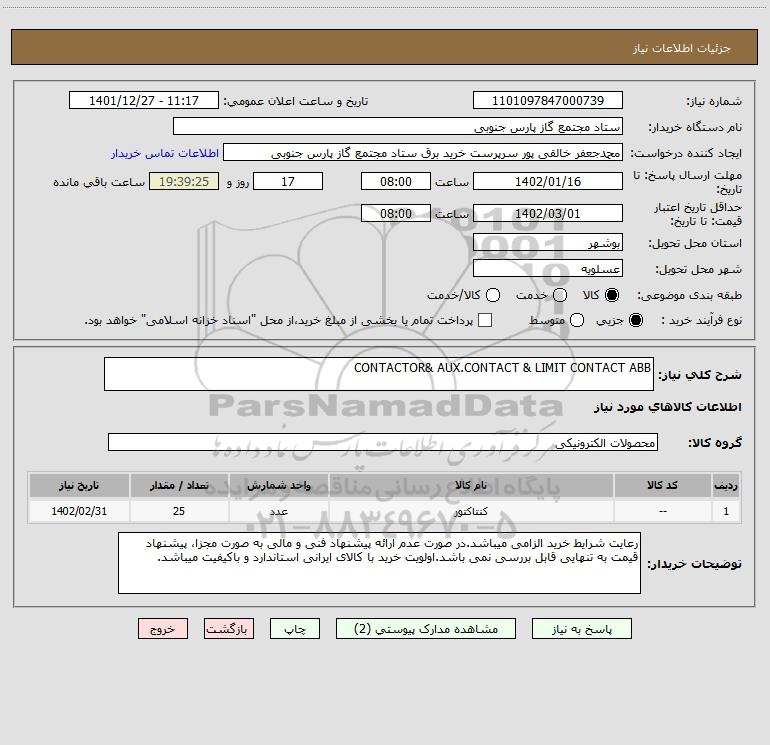Click the remaining time countdown 19:39:25

pyautogui.click(x=184, y=182)
